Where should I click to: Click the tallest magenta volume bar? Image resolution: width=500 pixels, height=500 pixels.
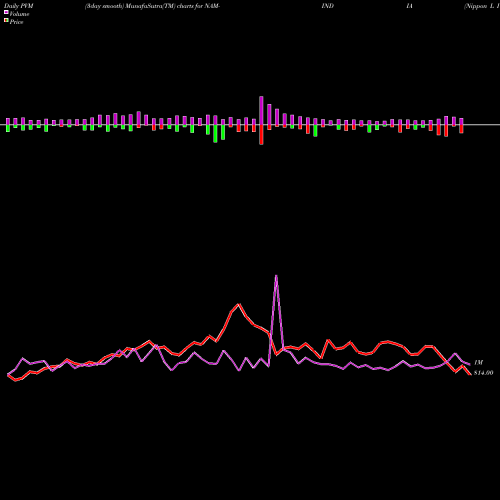[261, 111]
